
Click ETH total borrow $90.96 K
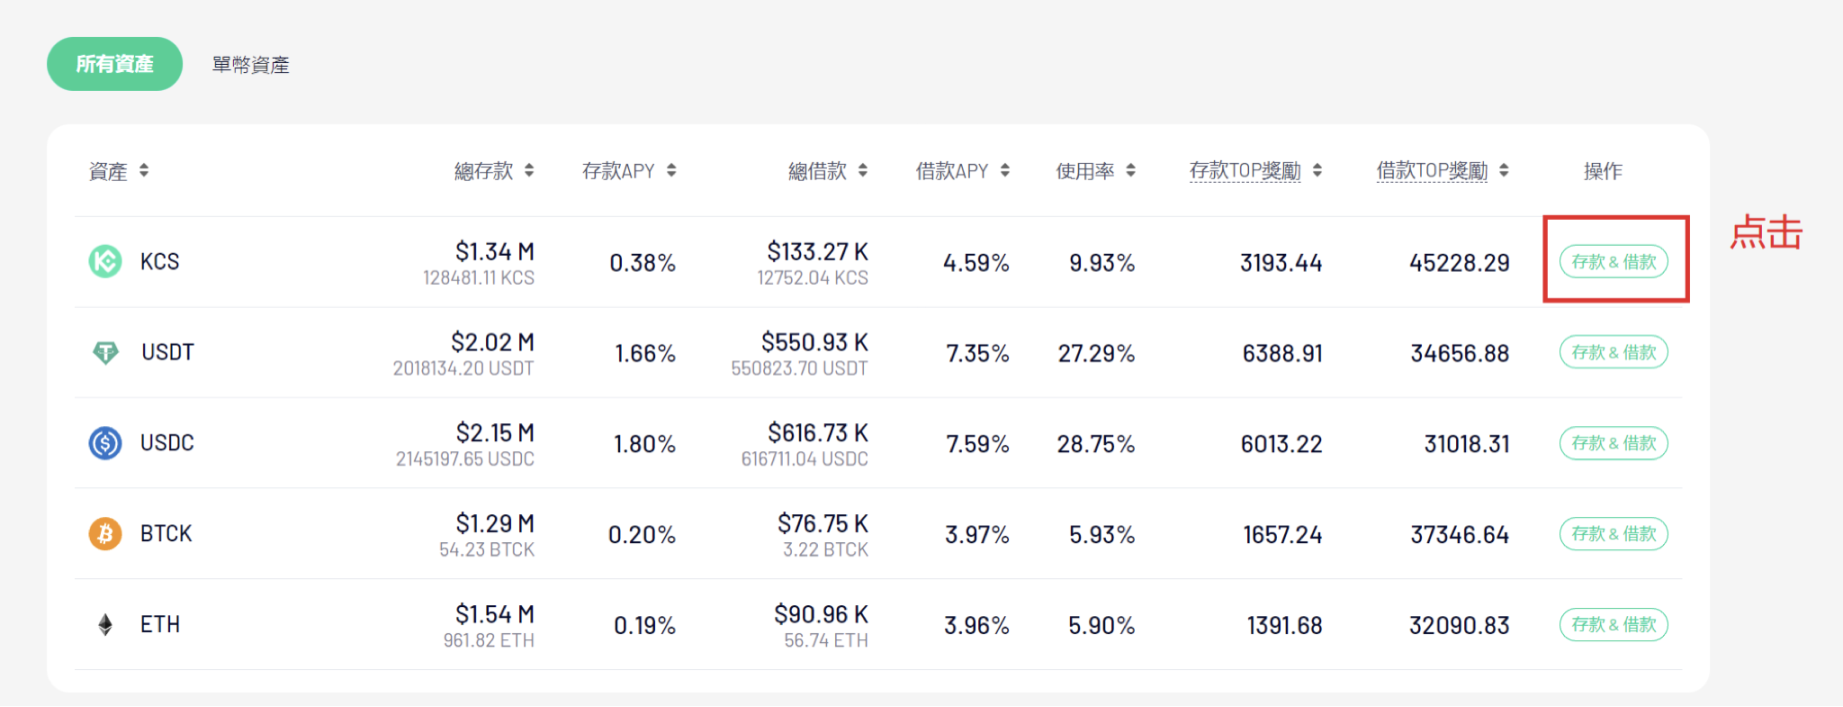click(x=821, y=614)
